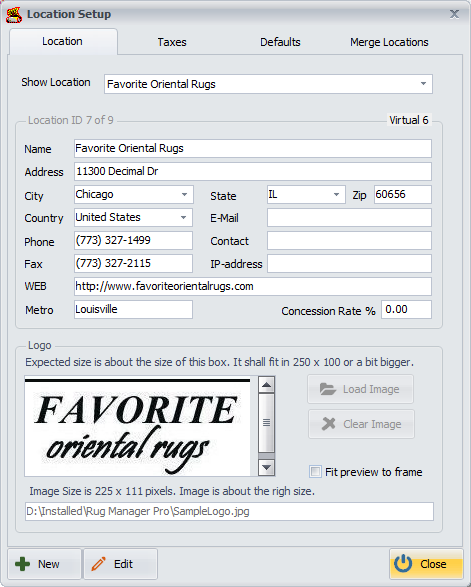Image resolution: width=471 pixels, height=587 pixels.
Task: Click the folder icon on Load Image
Action: click(x=328, y=389)
